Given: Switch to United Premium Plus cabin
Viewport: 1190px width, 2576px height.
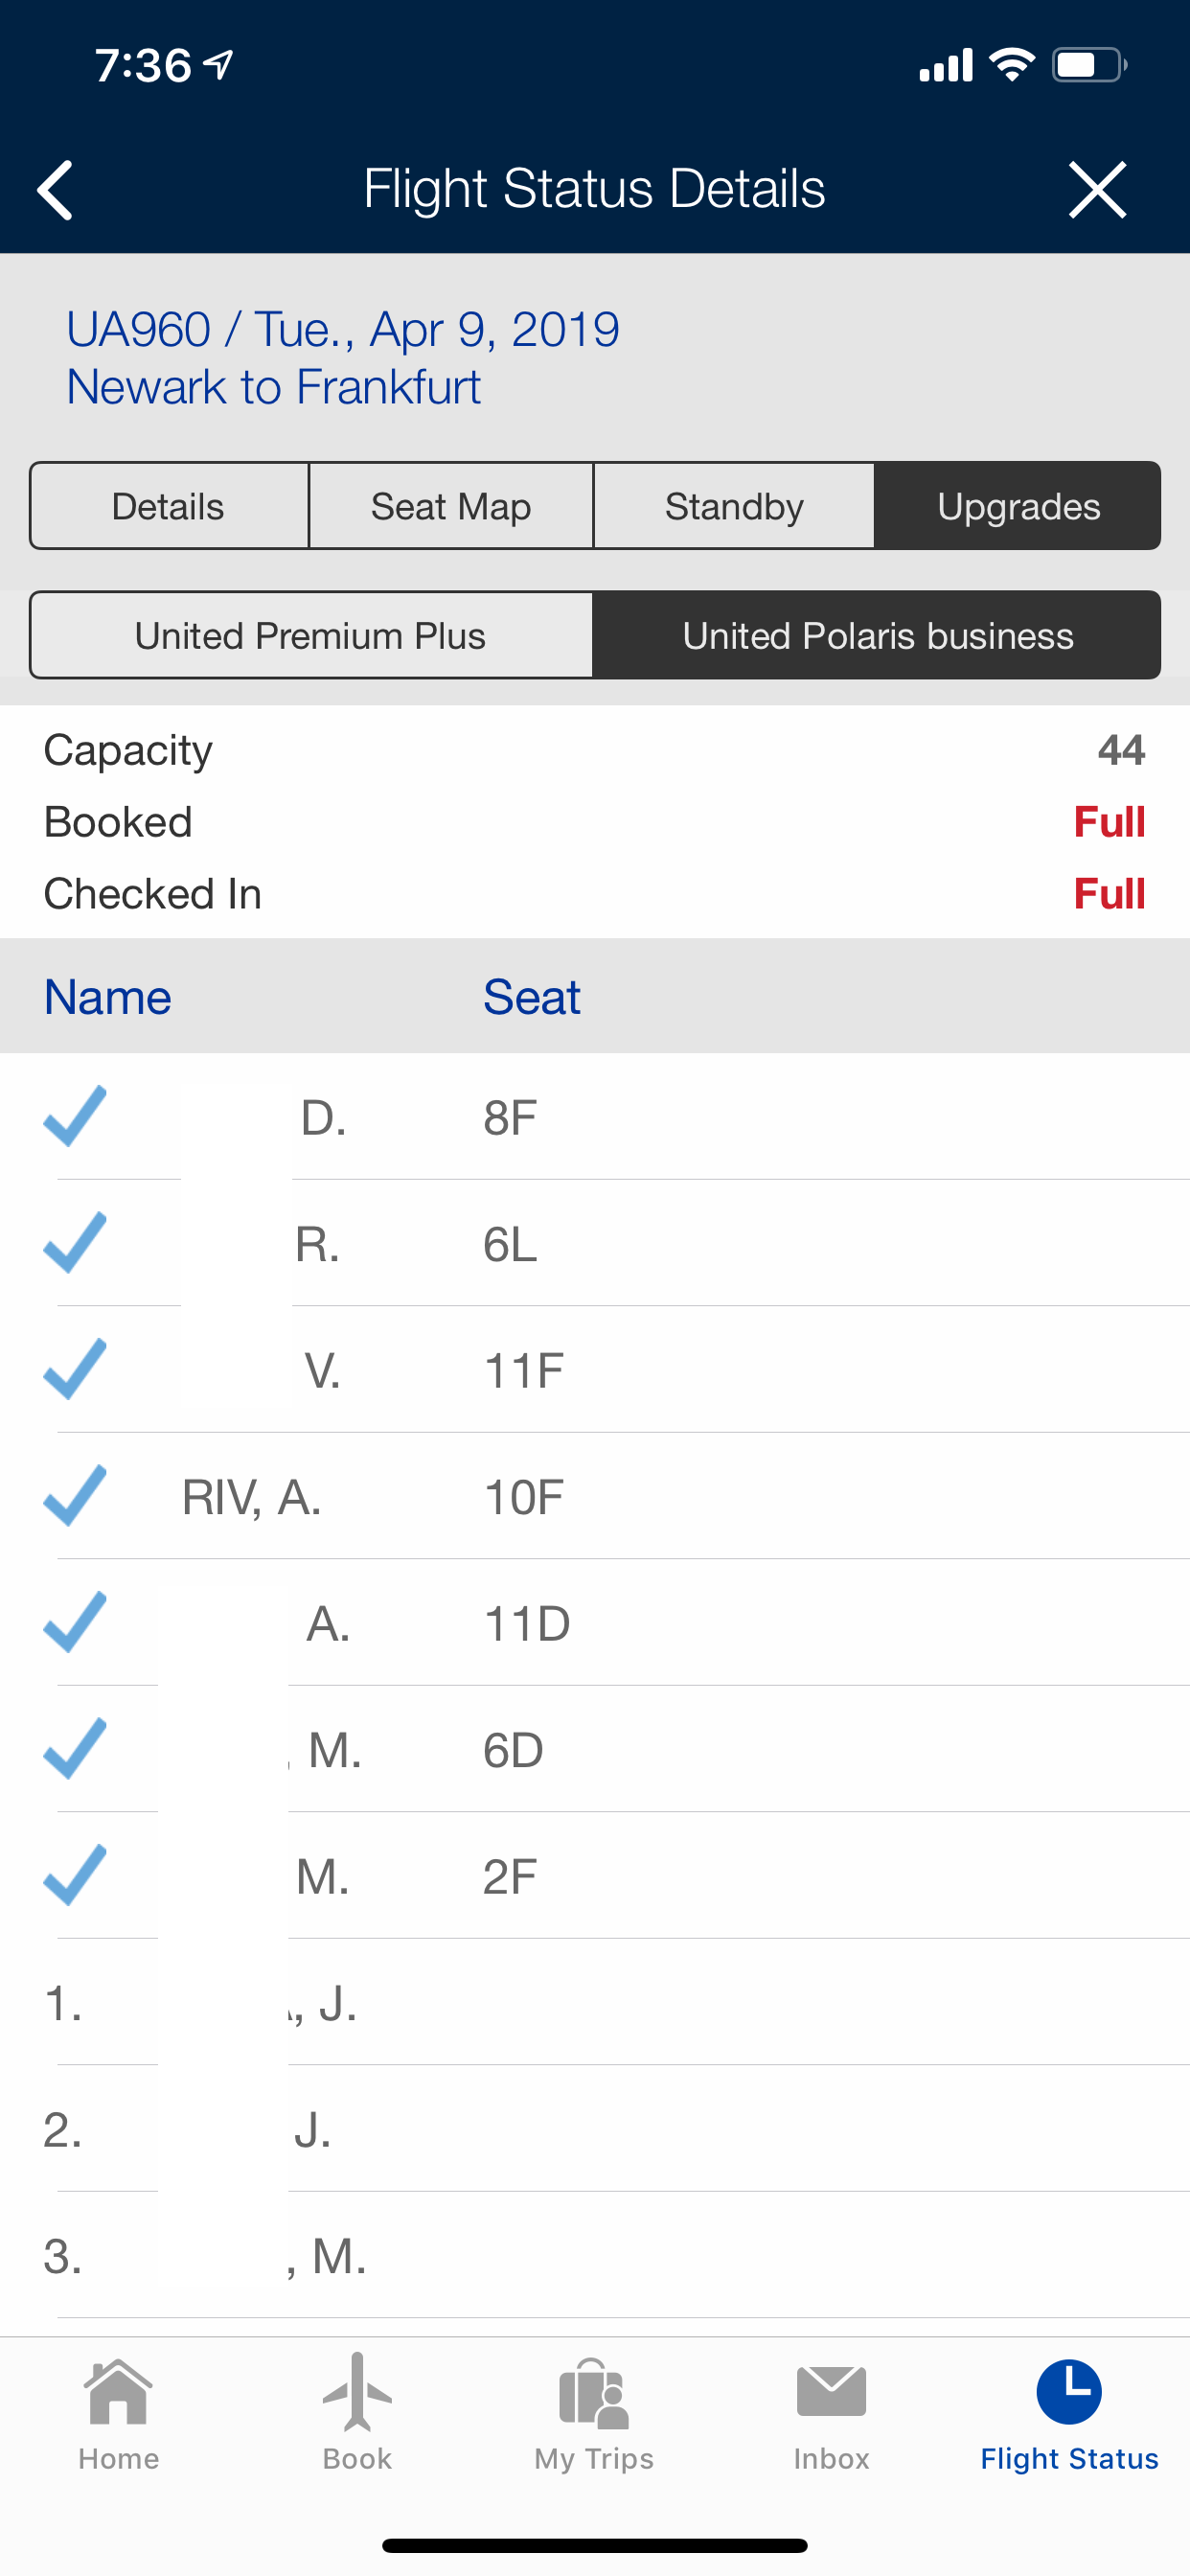Looking at the screenshot, I should [311, 636].
